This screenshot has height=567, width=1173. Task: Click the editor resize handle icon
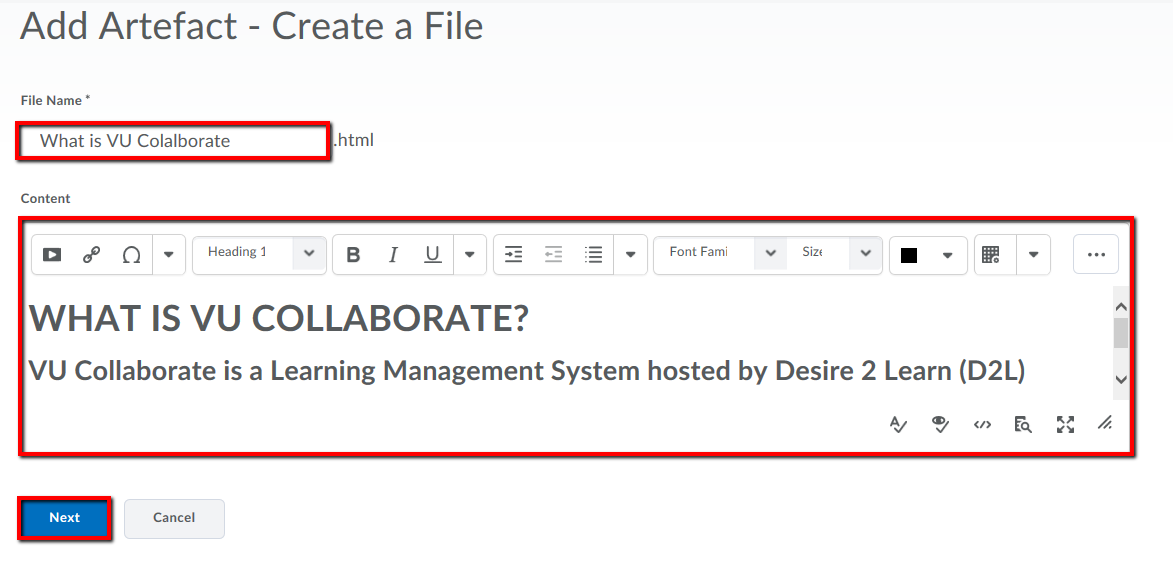[x=1105, y=424]
